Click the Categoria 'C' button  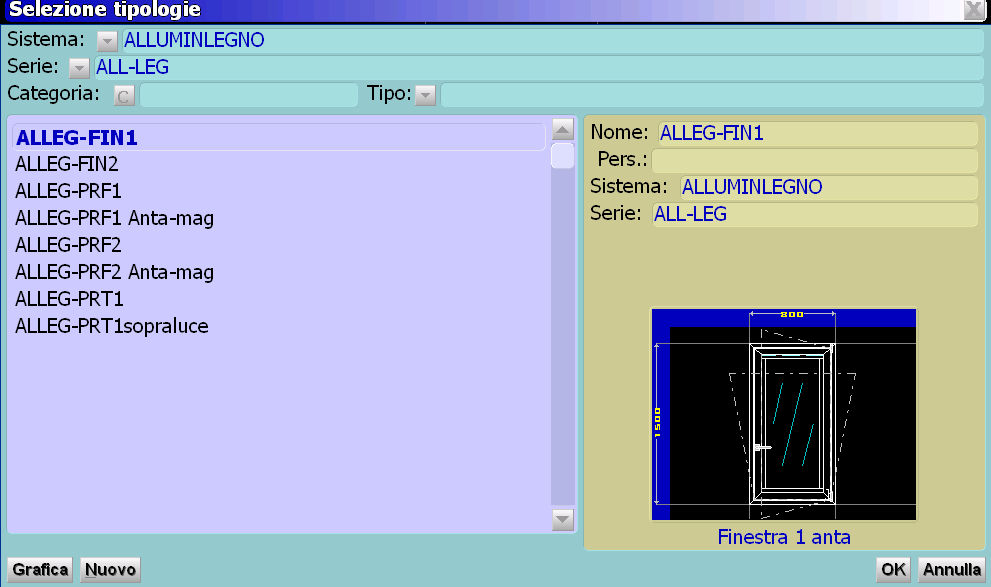click(x=124, y=95)
